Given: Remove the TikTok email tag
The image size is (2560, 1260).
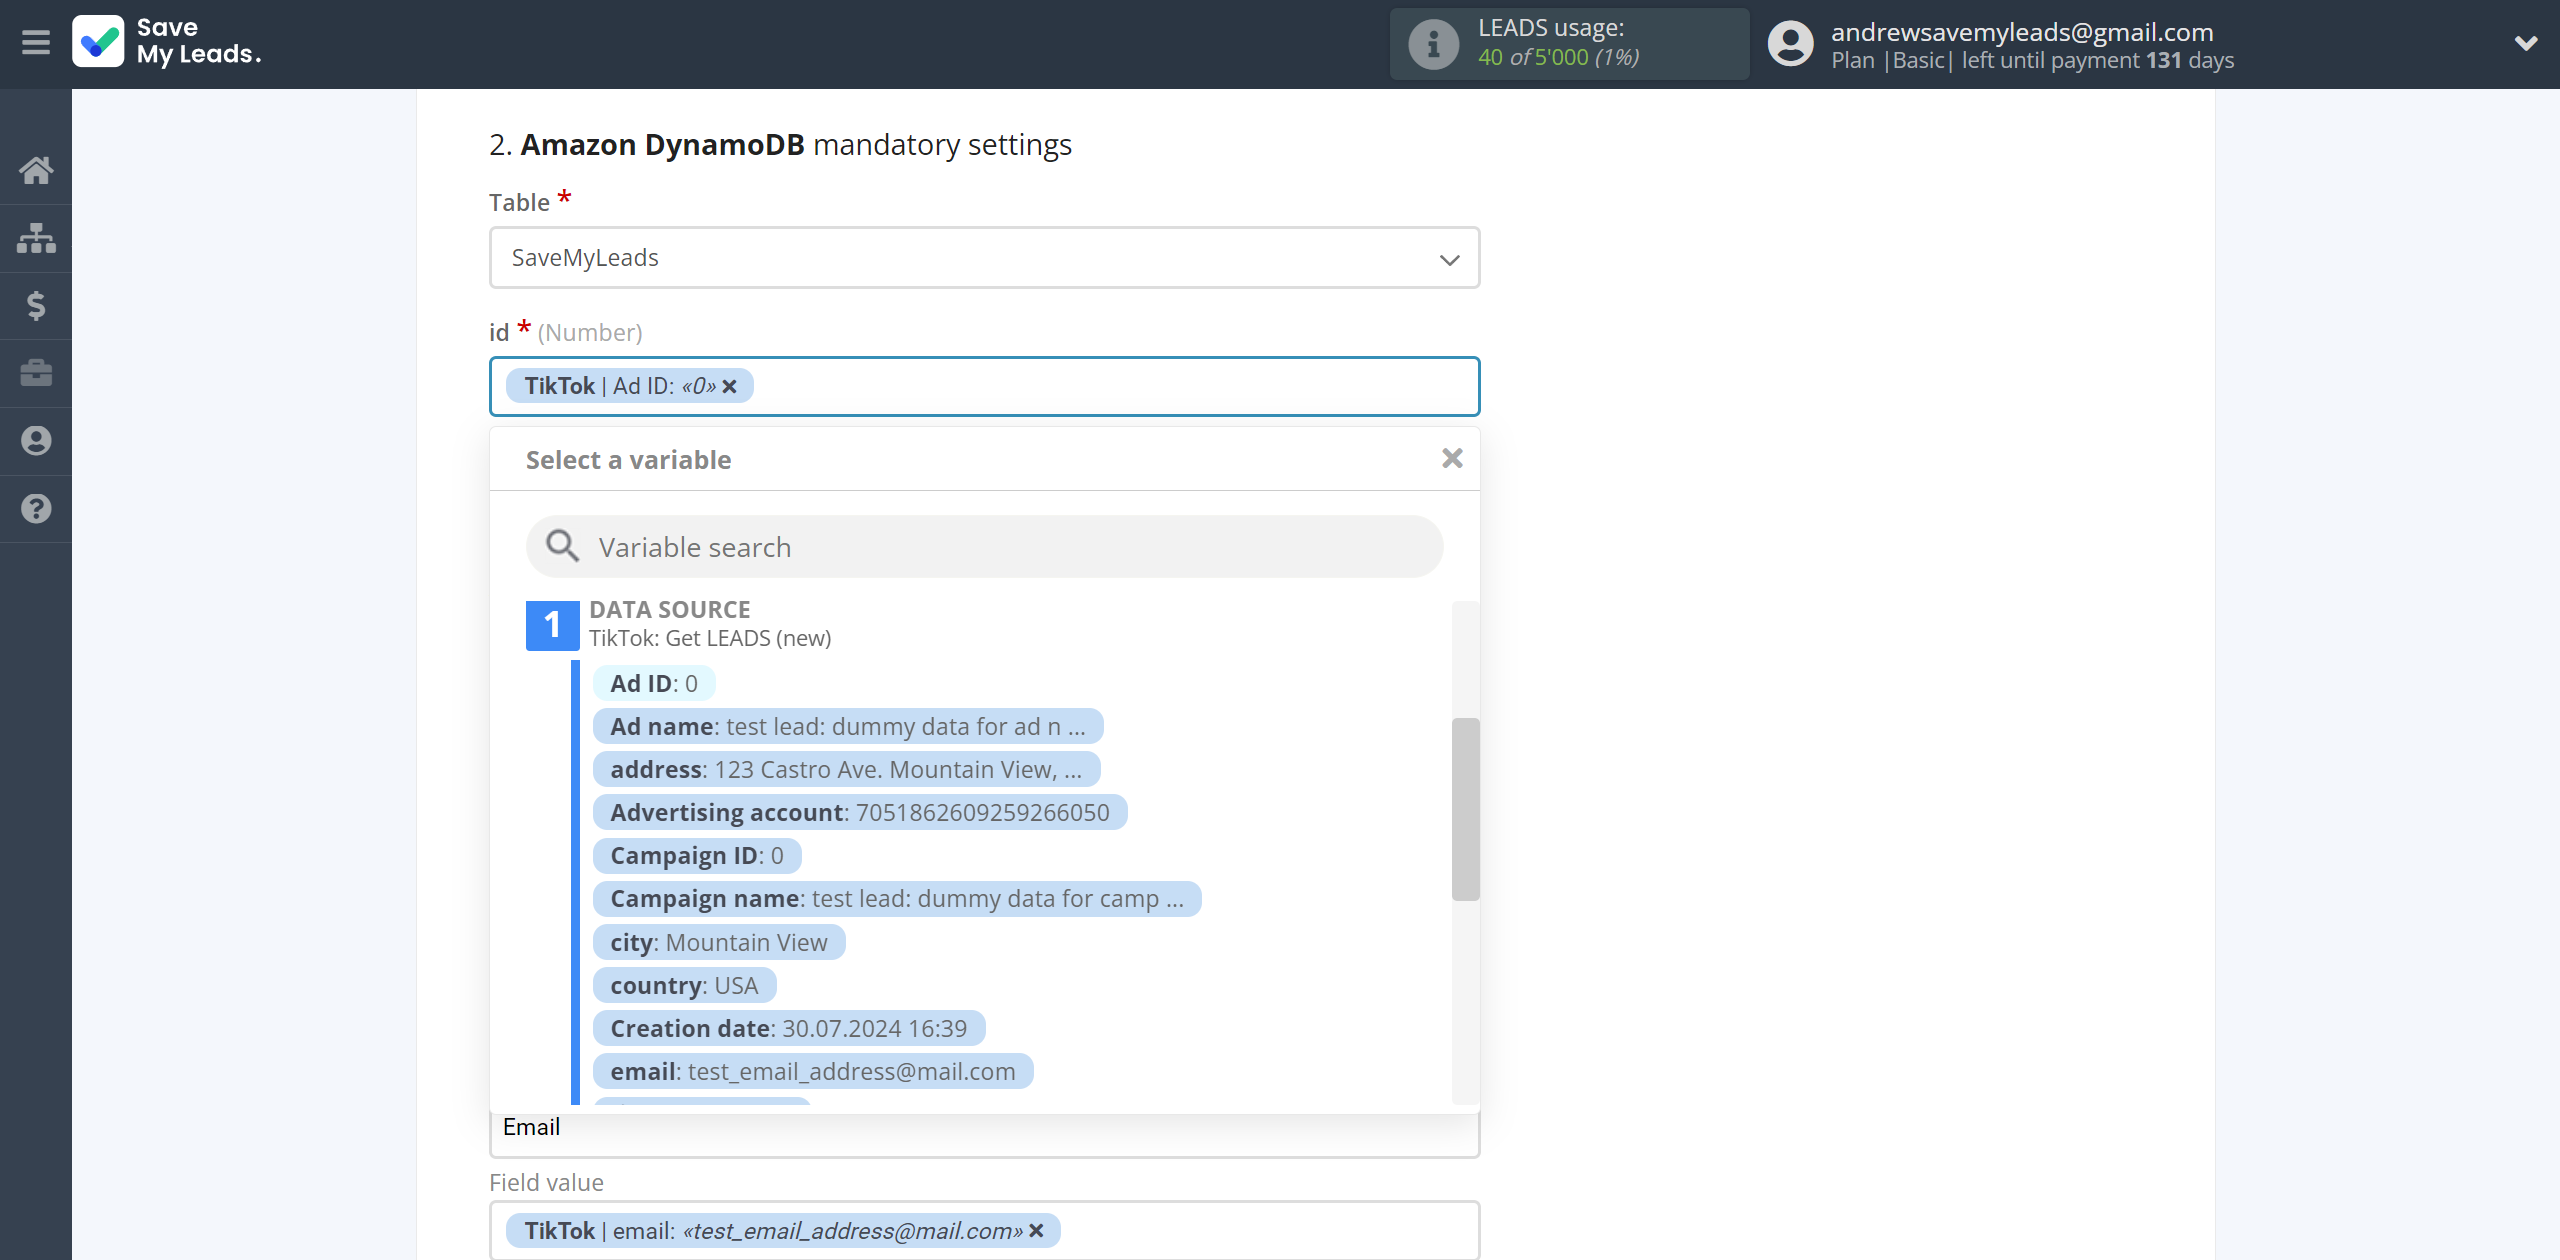Looking at the screenshot, I should point(1037,1231).
